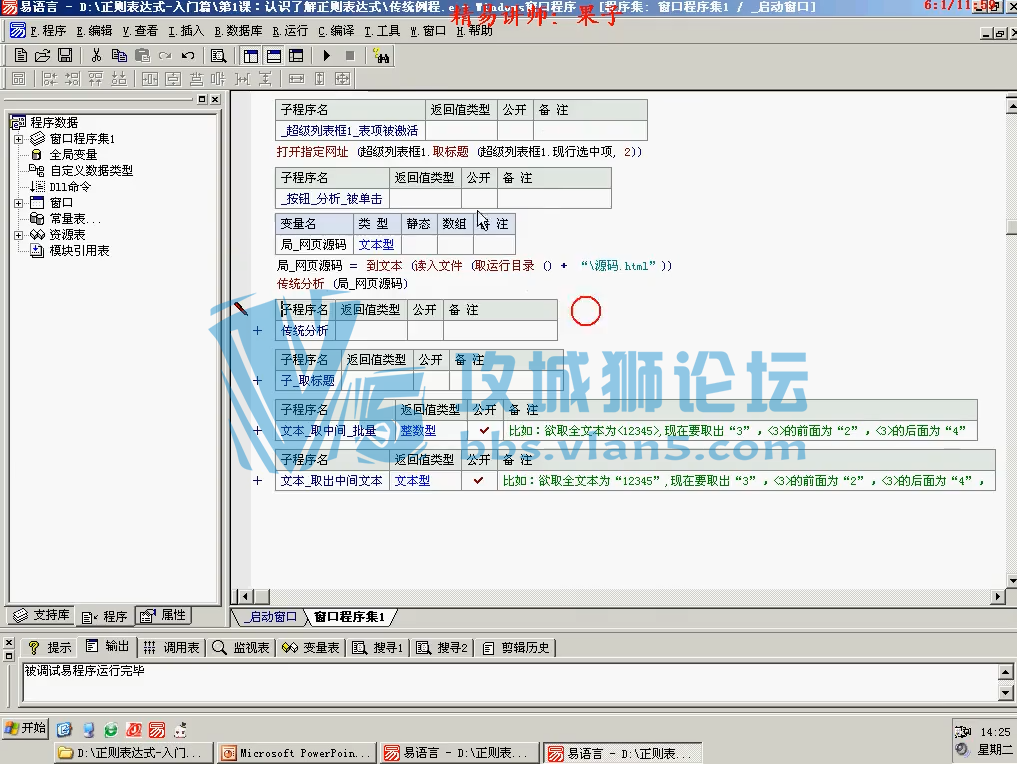Toggle the left work panel view icon

tap(250, 56)
